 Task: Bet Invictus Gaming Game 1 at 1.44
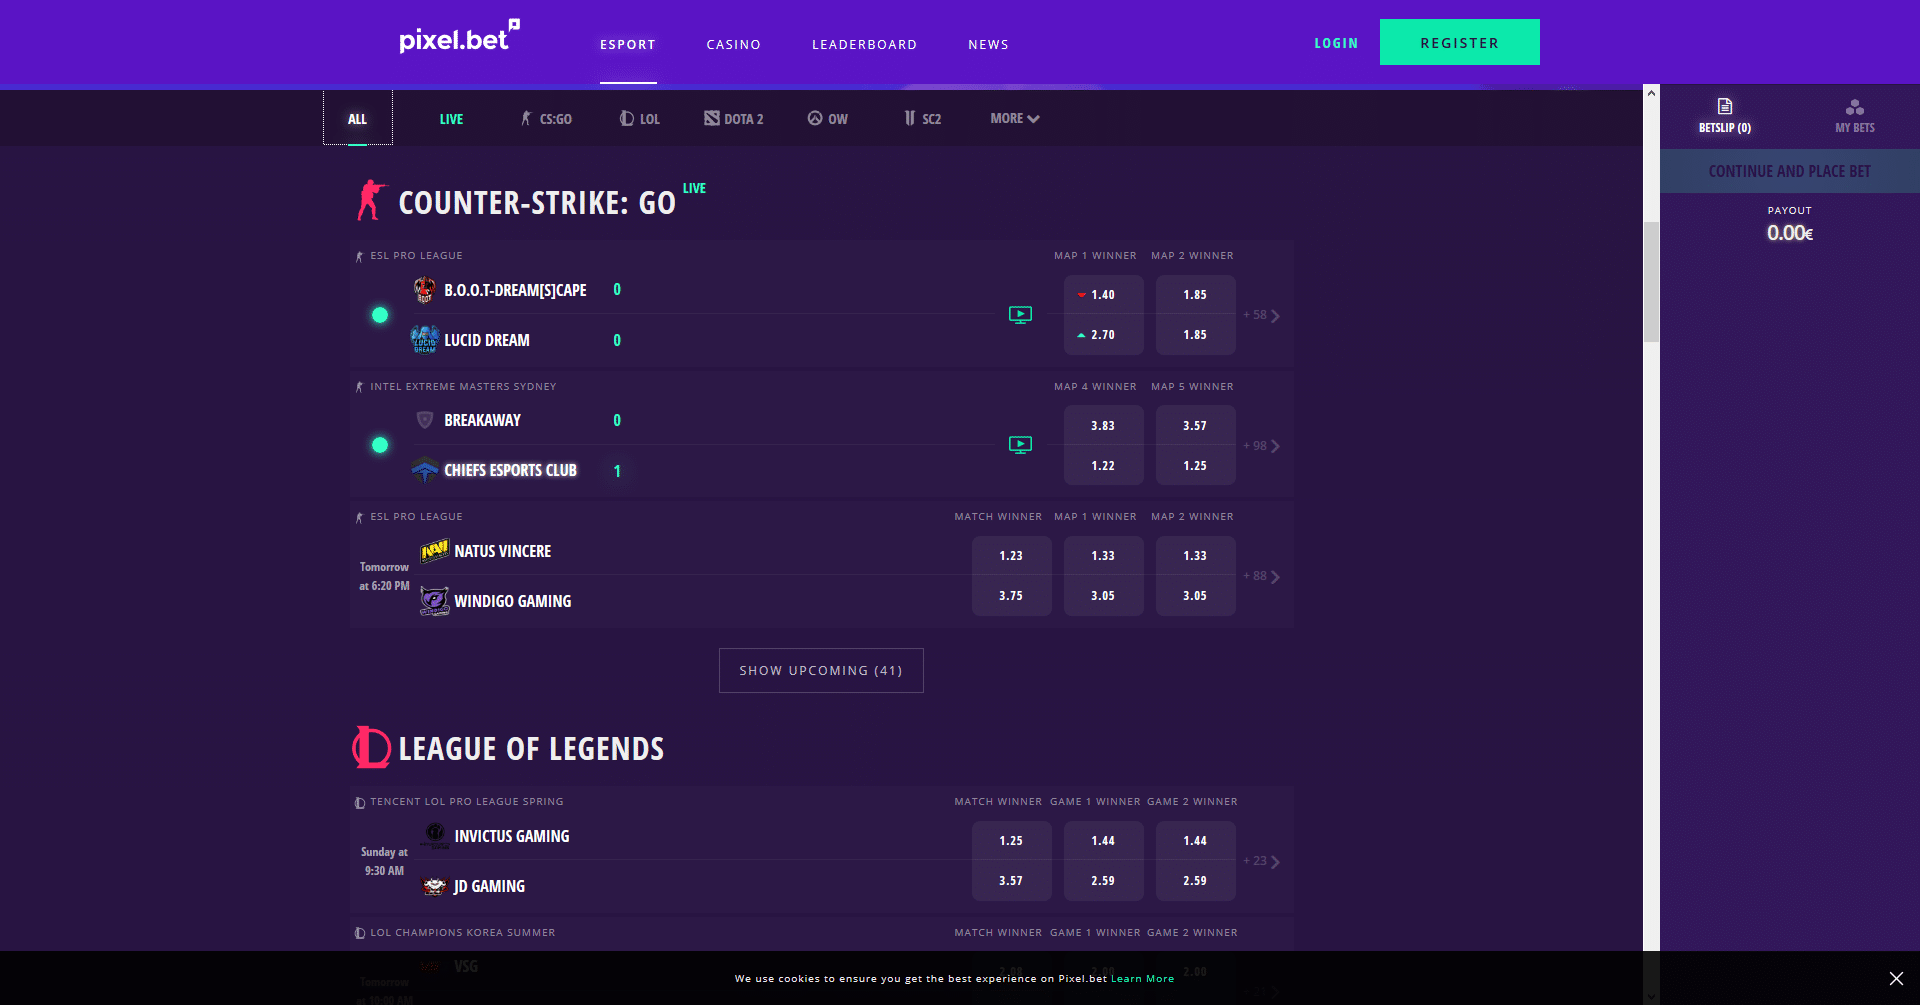pyautogui.click(x=1103, y=841)
